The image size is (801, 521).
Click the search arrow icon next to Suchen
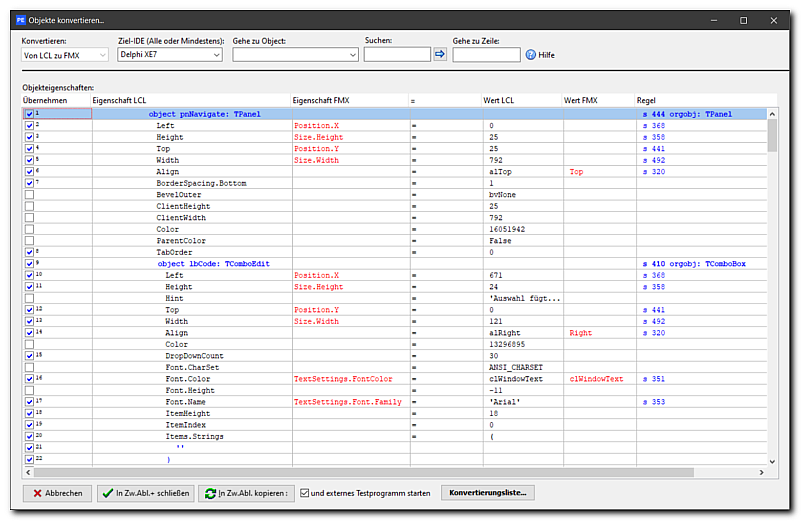click(440, 55)
